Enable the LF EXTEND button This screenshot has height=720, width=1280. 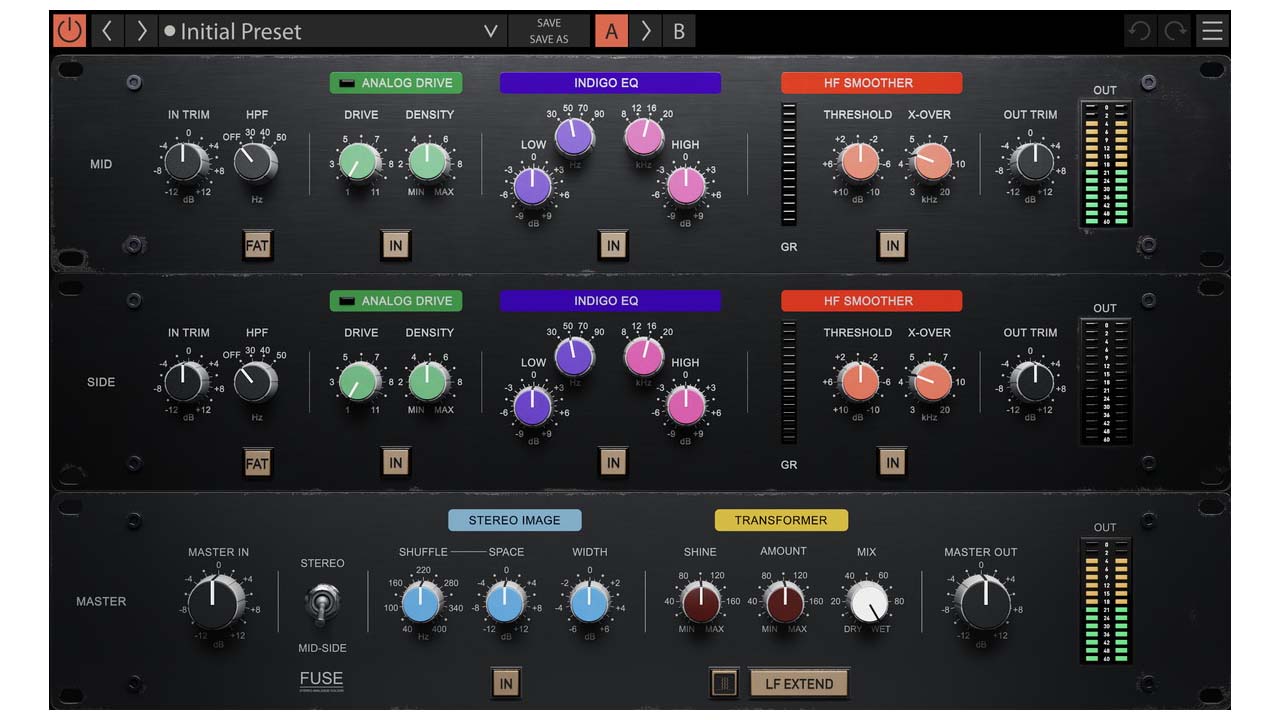tap(798, 683)
